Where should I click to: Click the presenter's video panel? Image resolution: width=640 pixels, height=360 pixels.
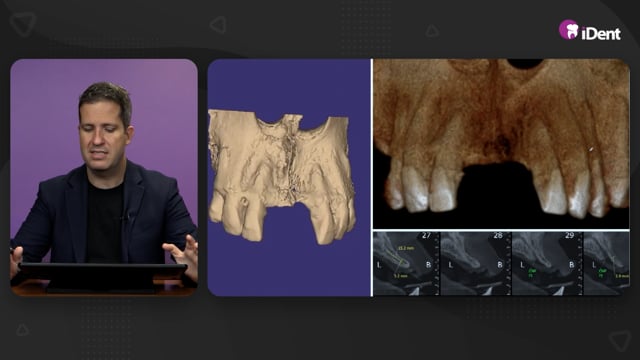[x=104, y=178]
